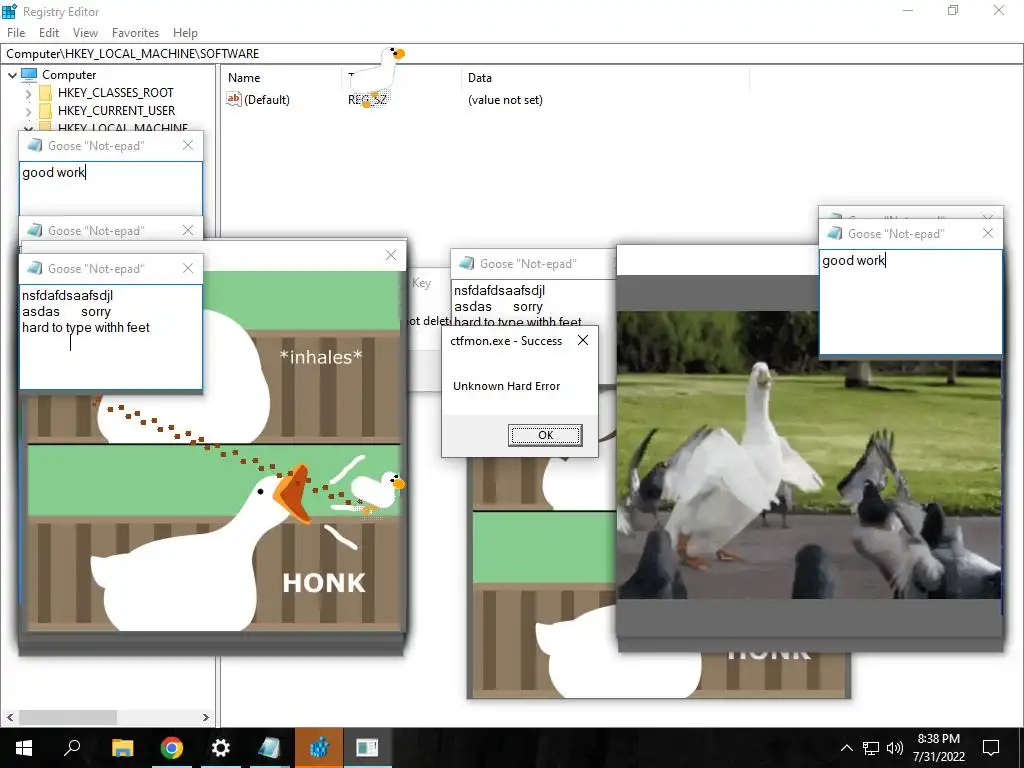Open the Favorites menu in Registry Editor
Viewport: 1024px width, 768px height.
pyautogui.click(x=135, y=33)
